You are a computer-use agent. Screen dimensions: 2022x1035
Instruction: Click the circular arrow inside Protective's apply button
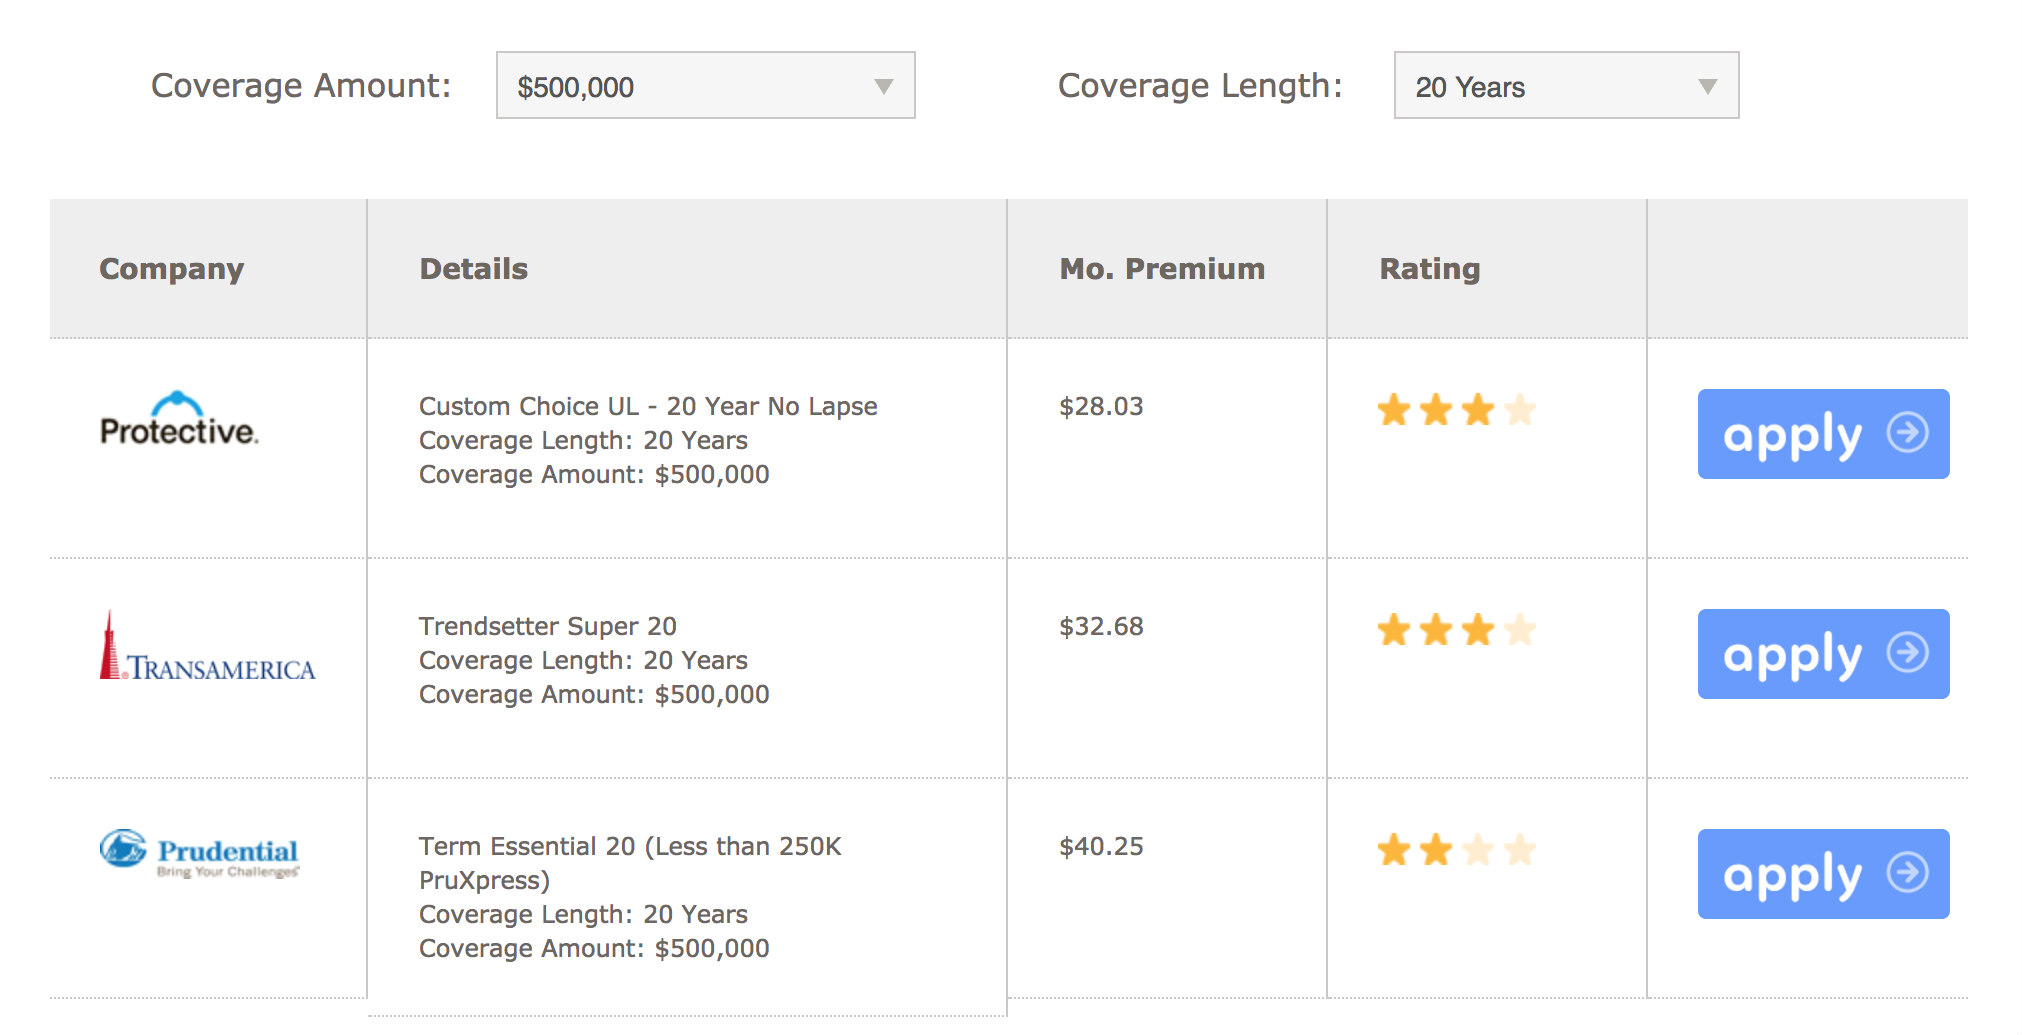coord(1908,433)
